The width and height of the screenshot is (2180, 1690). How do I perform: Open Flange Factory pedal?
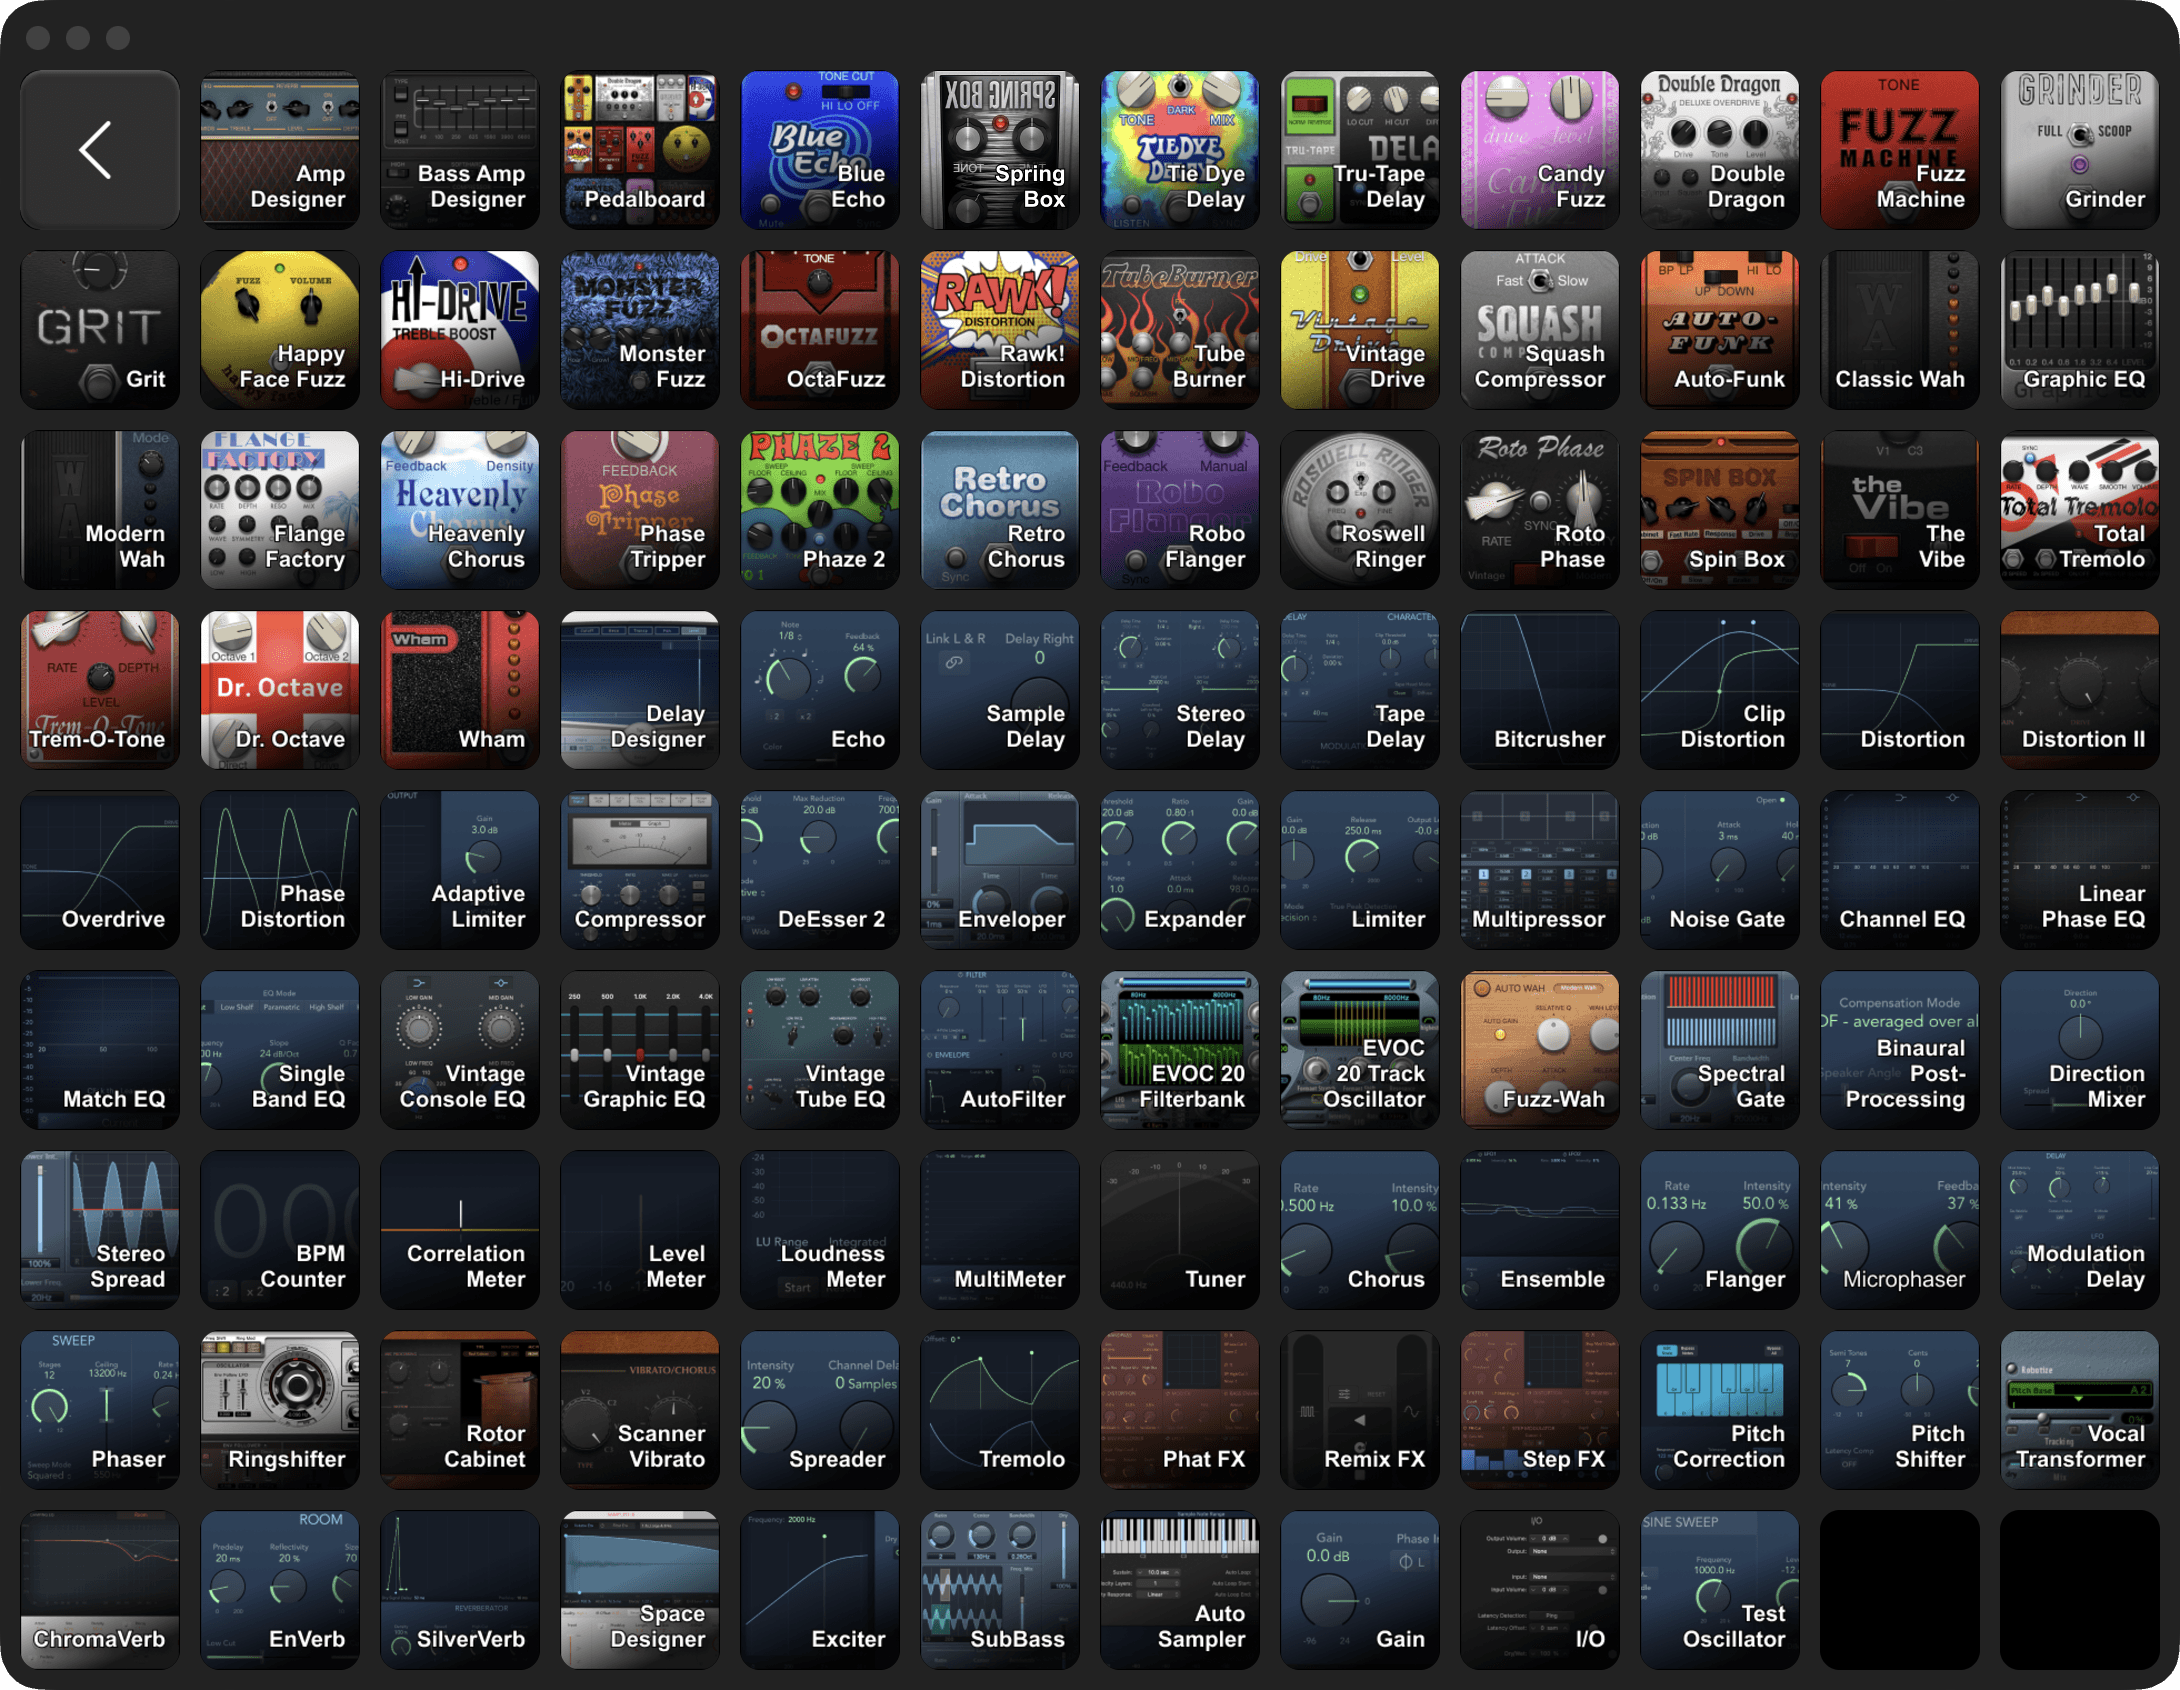280,510
